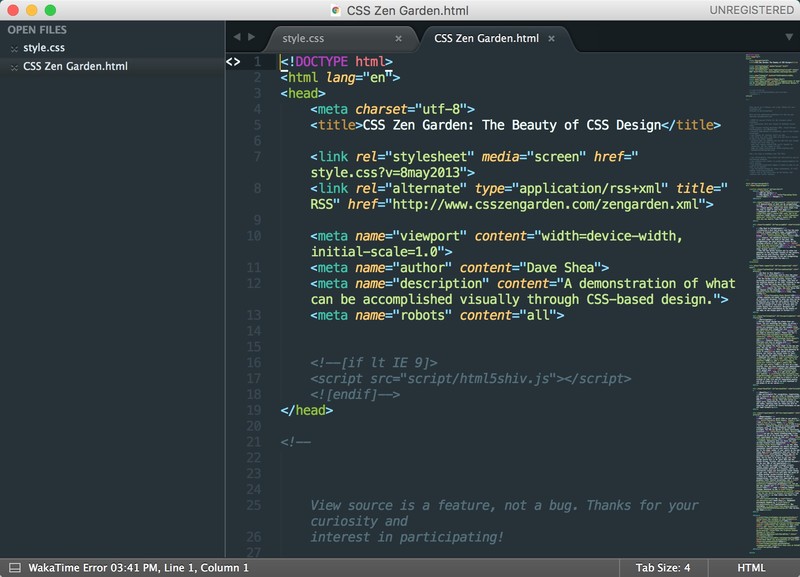
Task: Close CSS Zen Garden.html in Open Files sidebar
Action: 14,67
